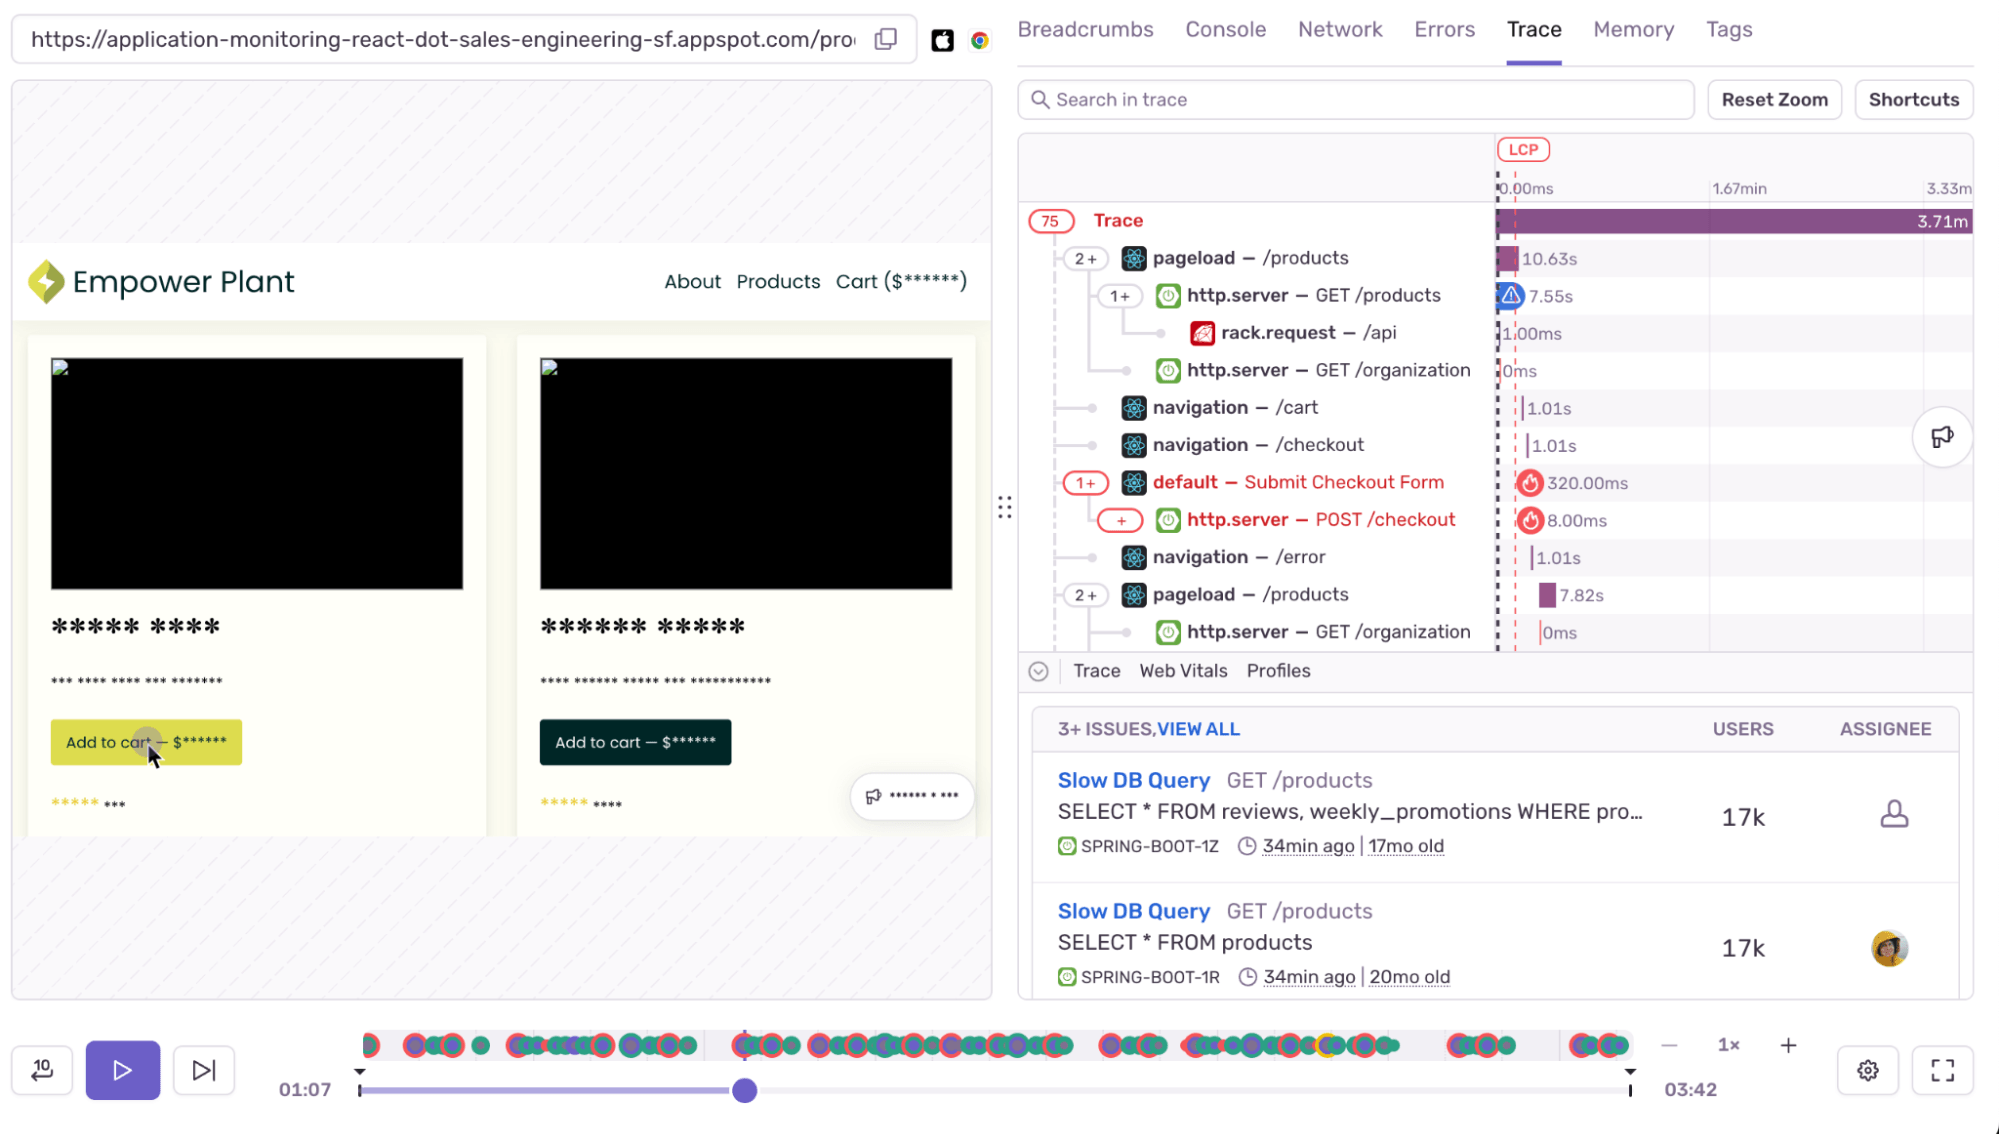
Task: Click the replay timeline scrubber handle
Action: pos(744,1091)
